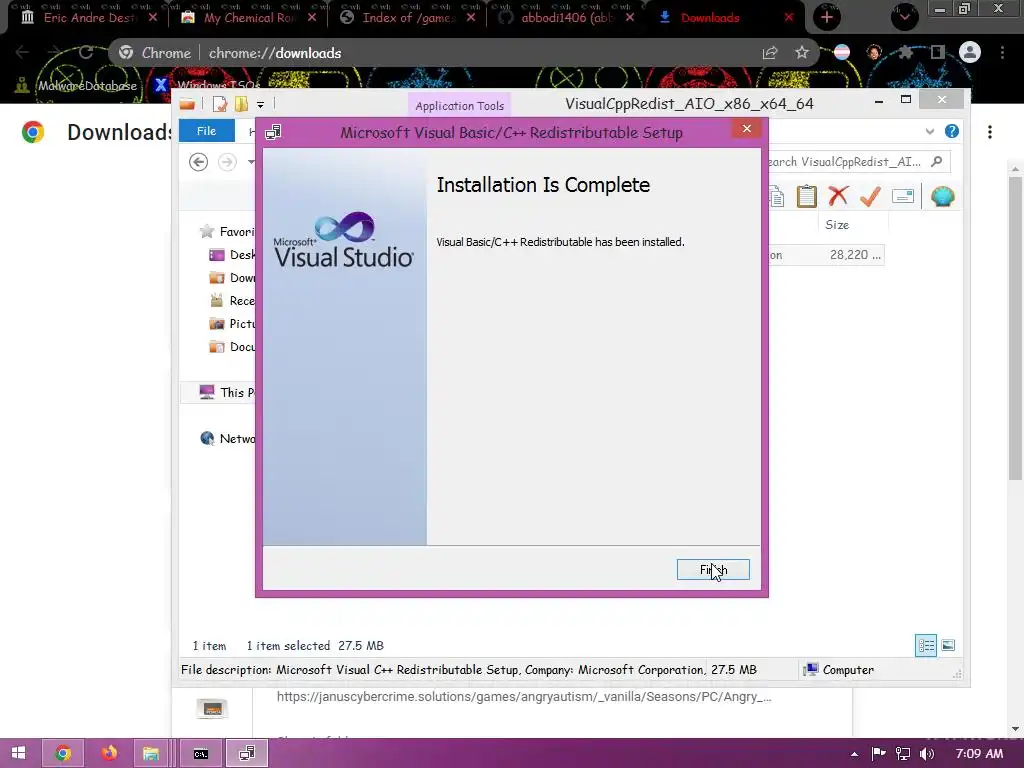Screen dimensions: 1024x768
Task: Select Network in the navigation pane
Action: 227,438
